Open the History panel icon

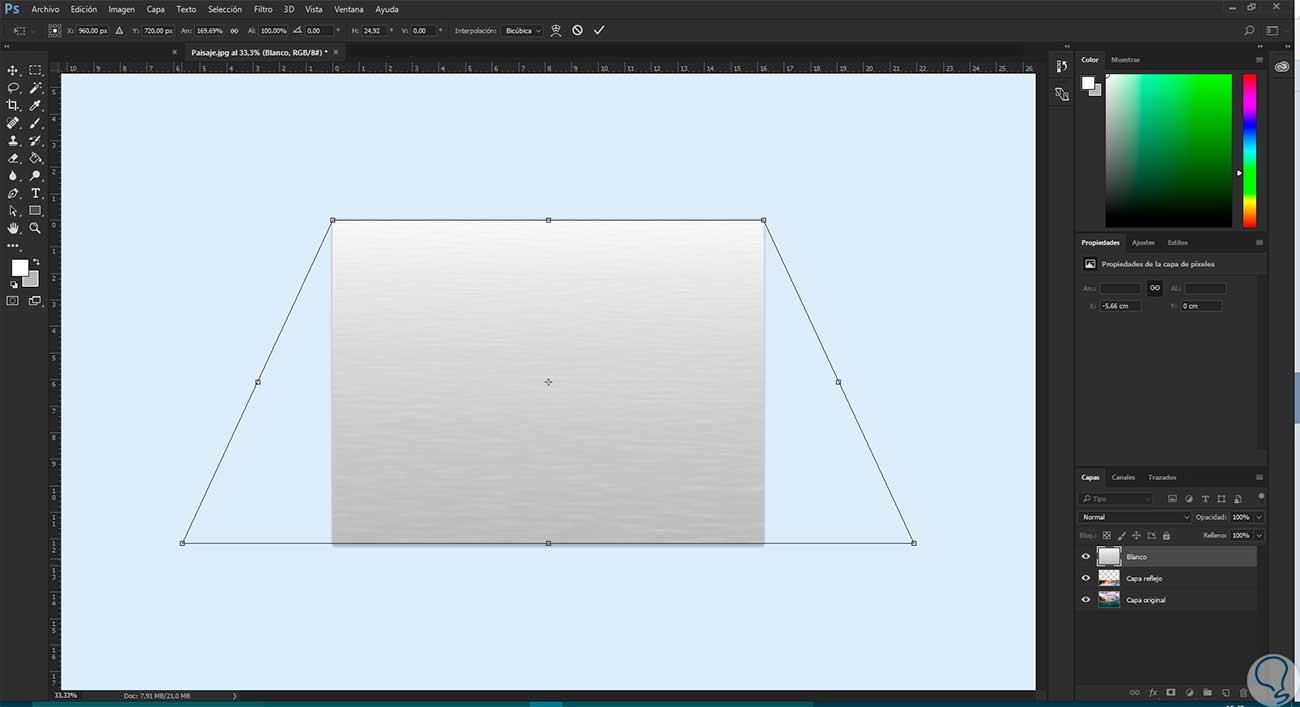tap(1061, 66)
